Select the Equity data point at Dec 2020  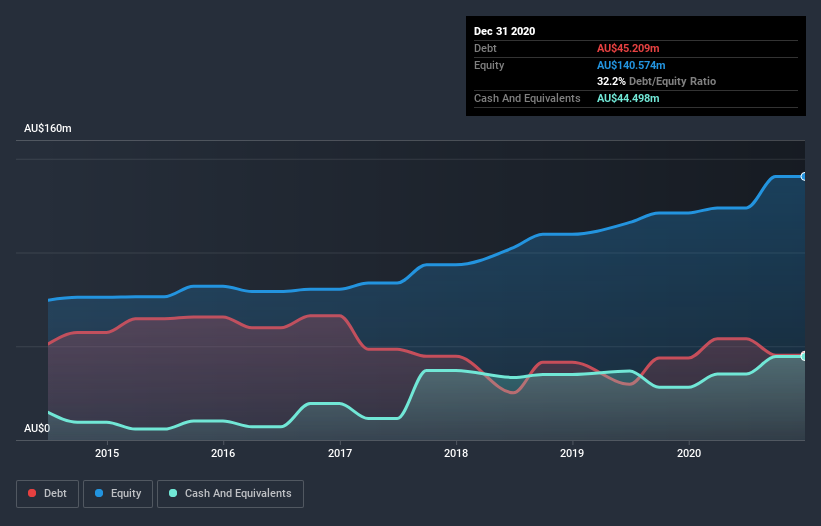click(x=804, y=176)
